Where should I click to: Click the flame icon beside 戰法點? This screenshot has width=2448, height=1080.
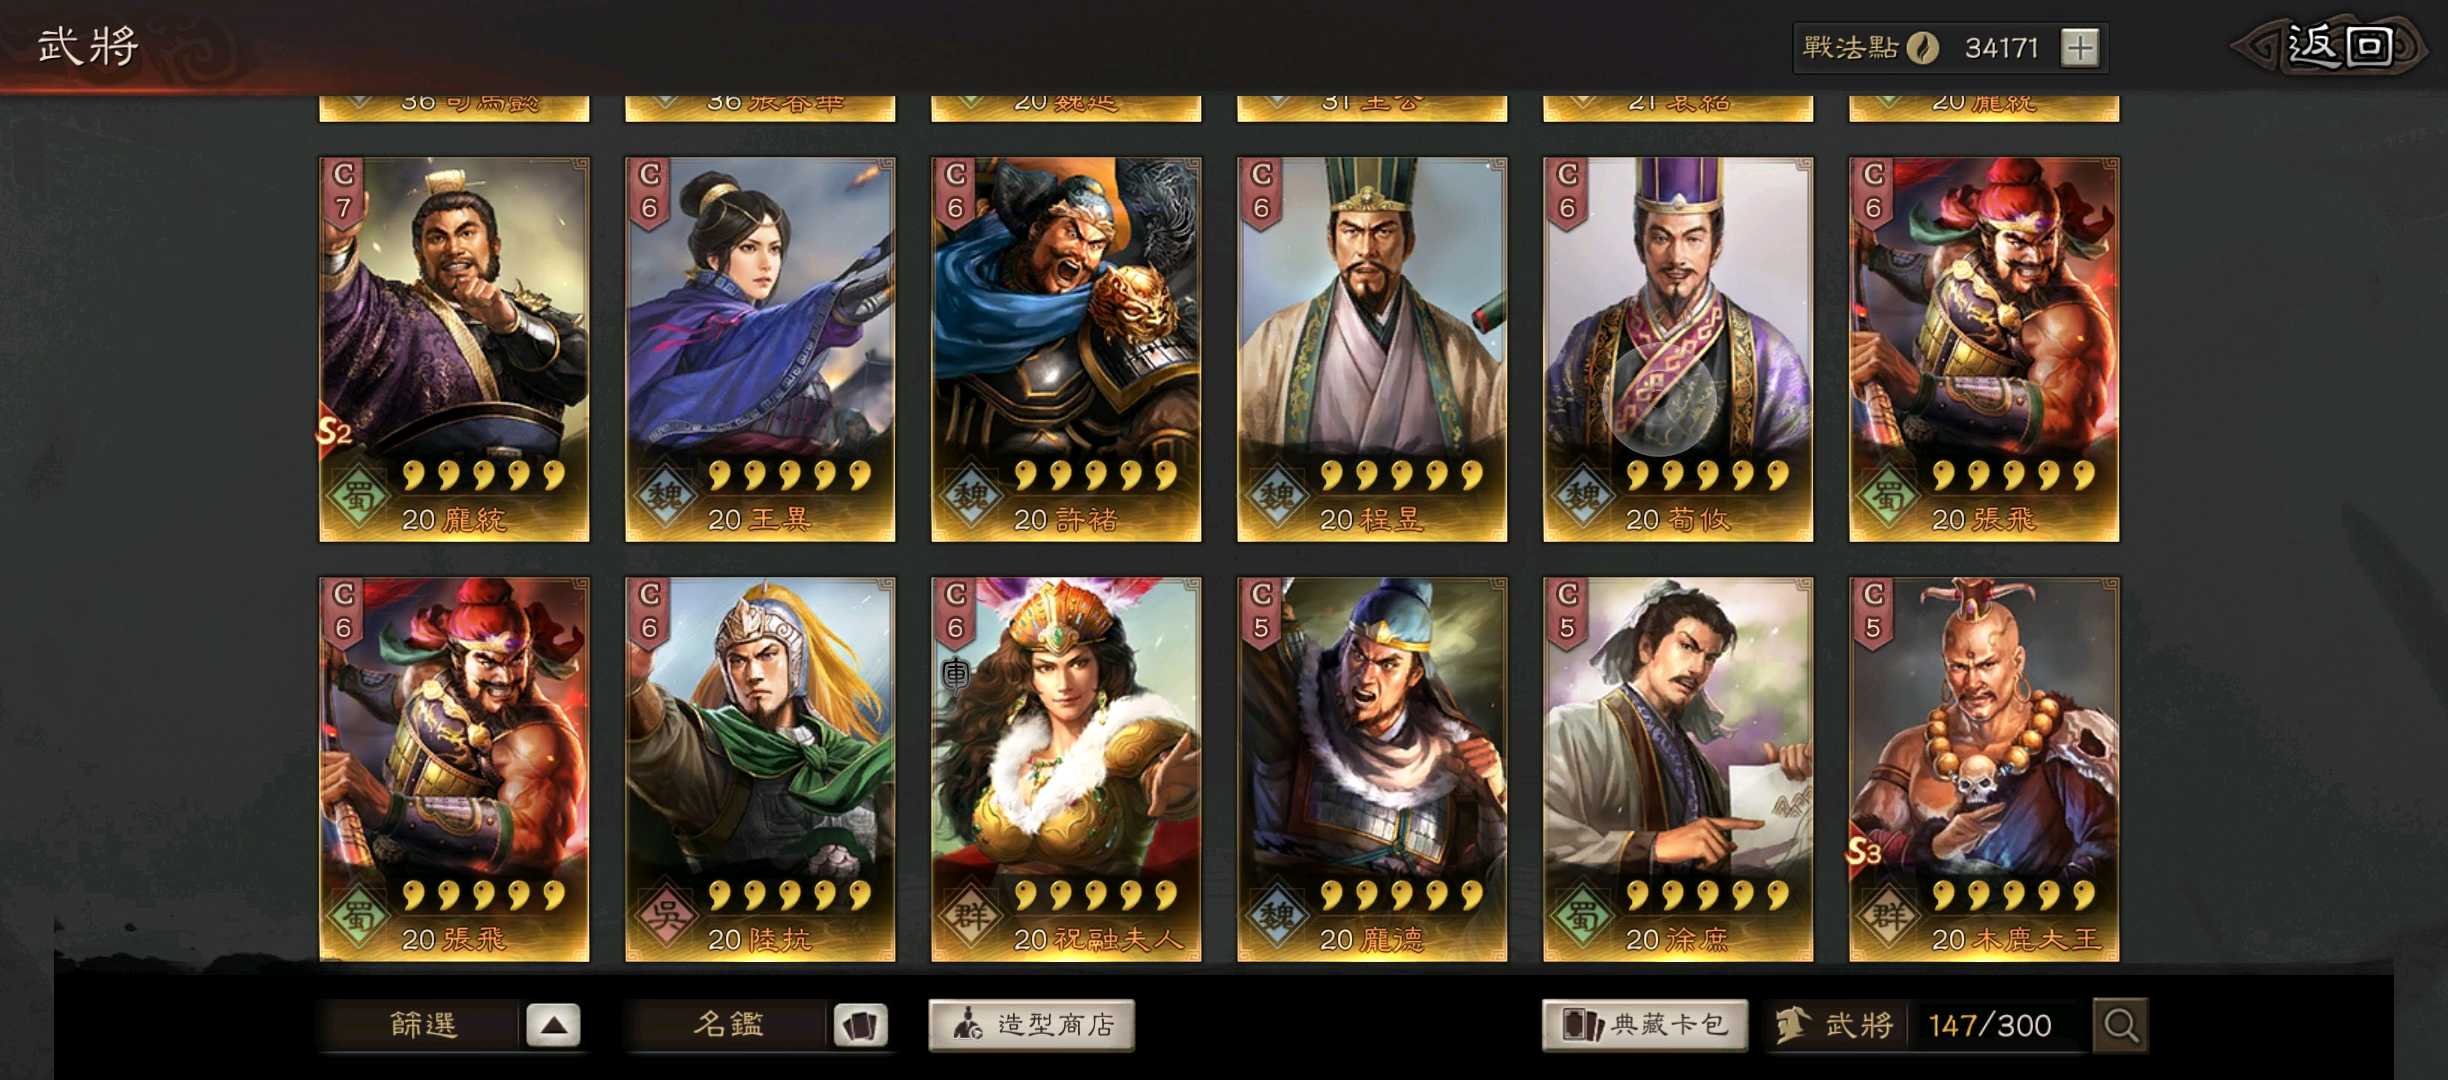(1923, 48)
